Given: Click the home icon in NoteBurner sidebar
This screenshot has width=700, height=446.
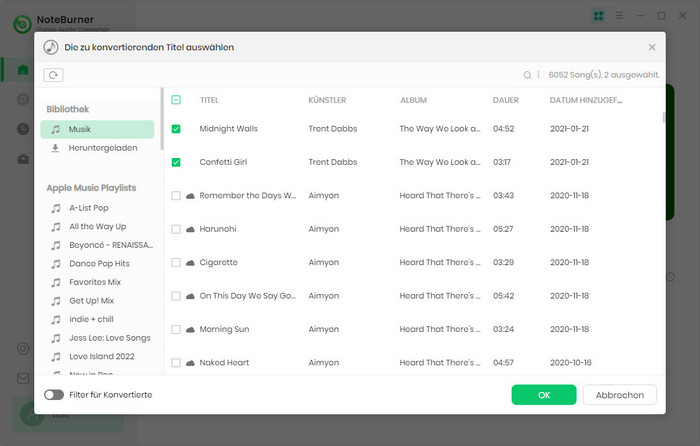Looking at the screenshot, I should [x=23, y=70].
